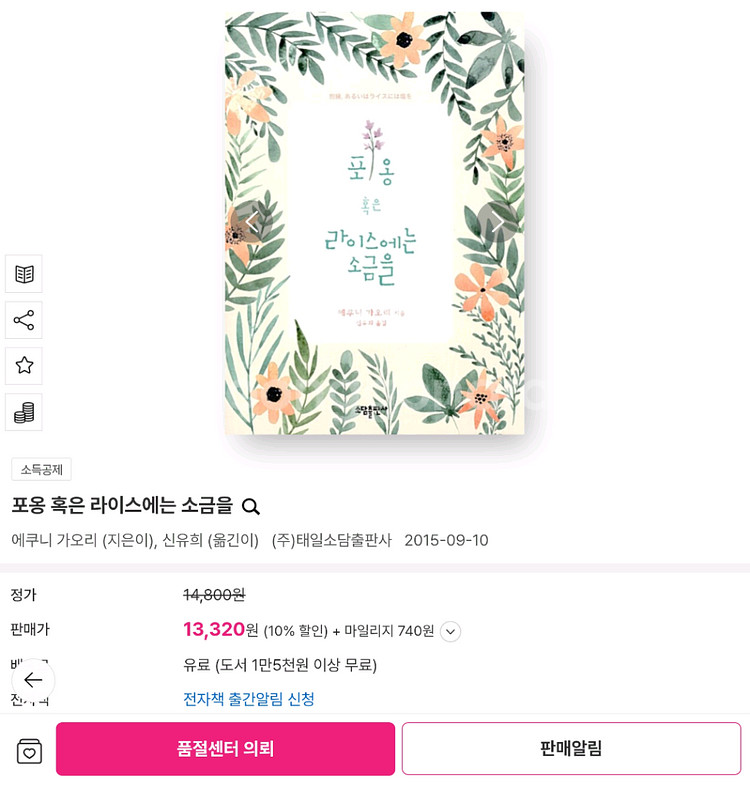The width and height of the screenshot is (750, 788).
Task: Save book with heart wishlist icon
Action: coord(29,751)
